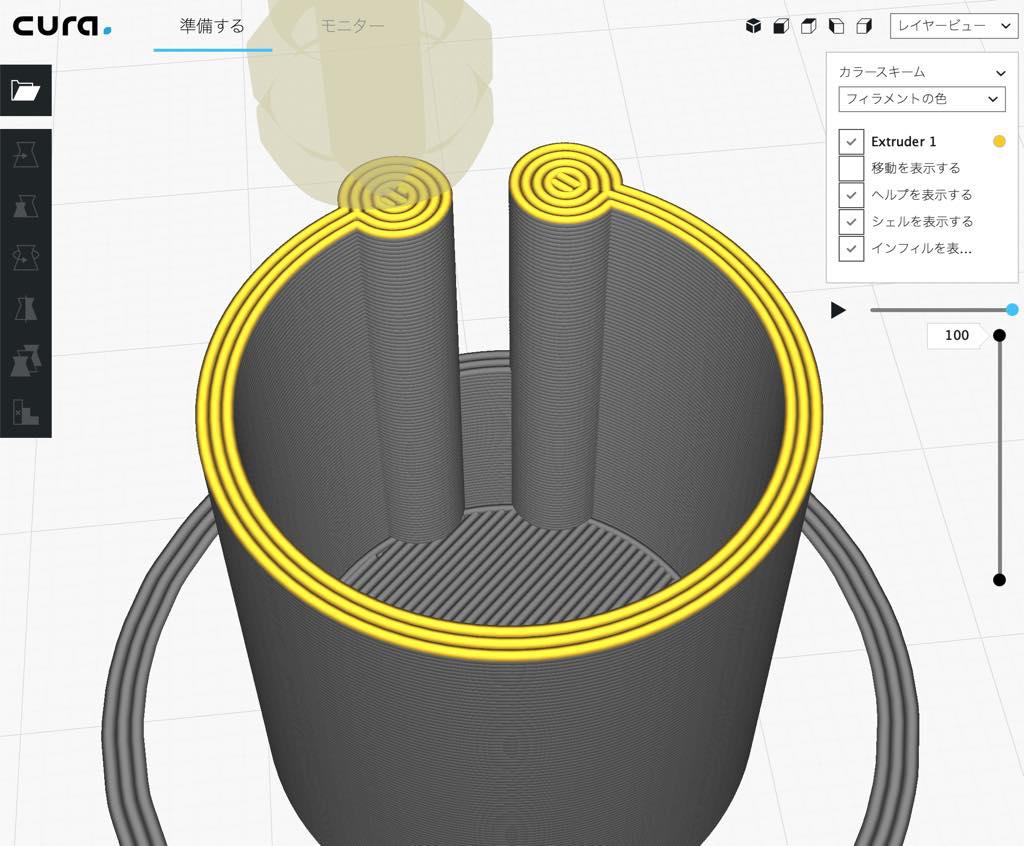Viewport: 1024px width, 846px height.
Task: Switch to the 準備する tab
Action: (212, 26)
